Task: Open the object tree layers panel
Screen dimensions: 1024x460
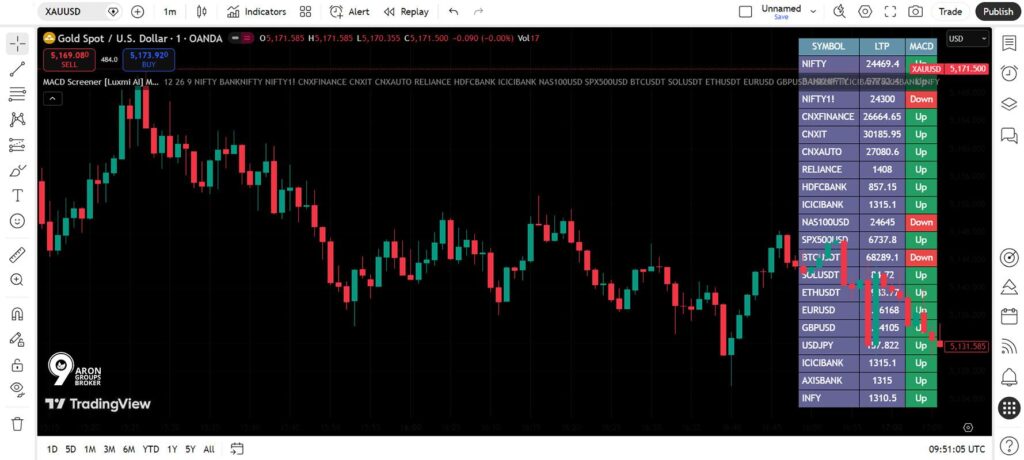Action: tap(1009, 104)
